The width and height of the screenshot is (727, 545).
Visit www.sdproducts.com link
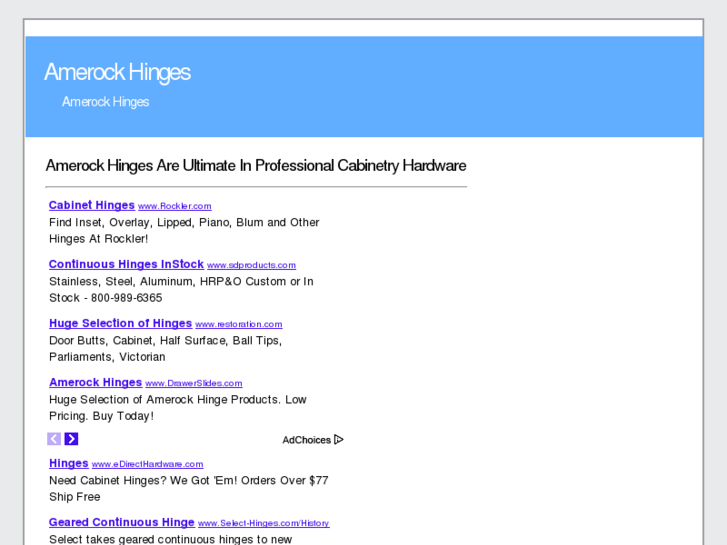tap(251, 265)
